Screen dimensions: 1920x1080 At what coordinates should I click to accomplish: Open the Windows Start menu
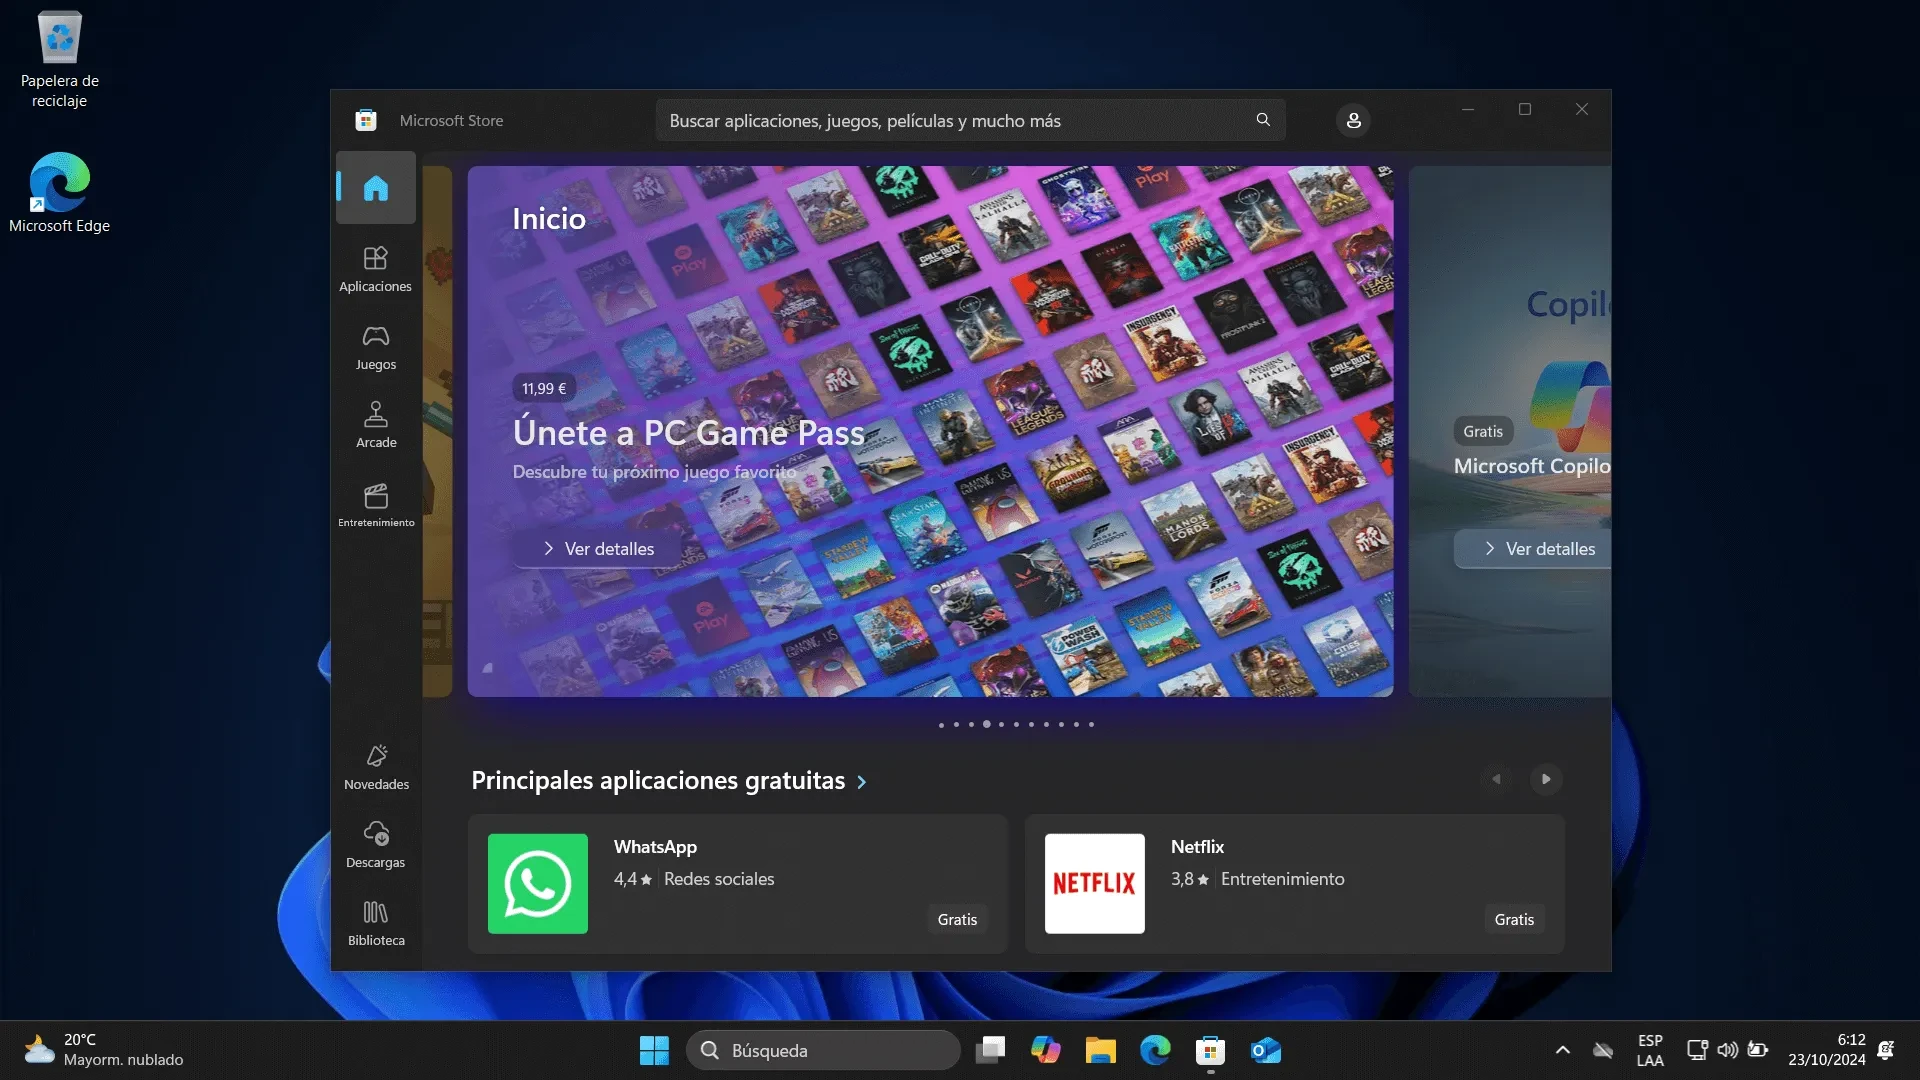[x=654, y=1050]
